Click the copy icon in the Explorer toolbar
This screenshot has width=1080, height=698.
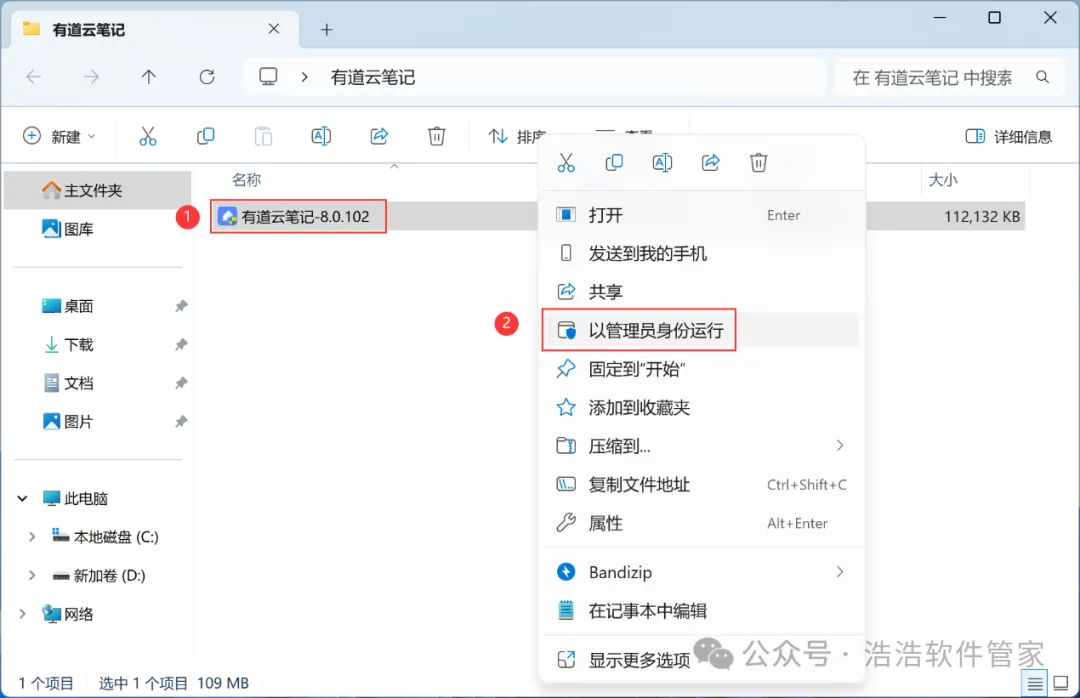point(205,136)
